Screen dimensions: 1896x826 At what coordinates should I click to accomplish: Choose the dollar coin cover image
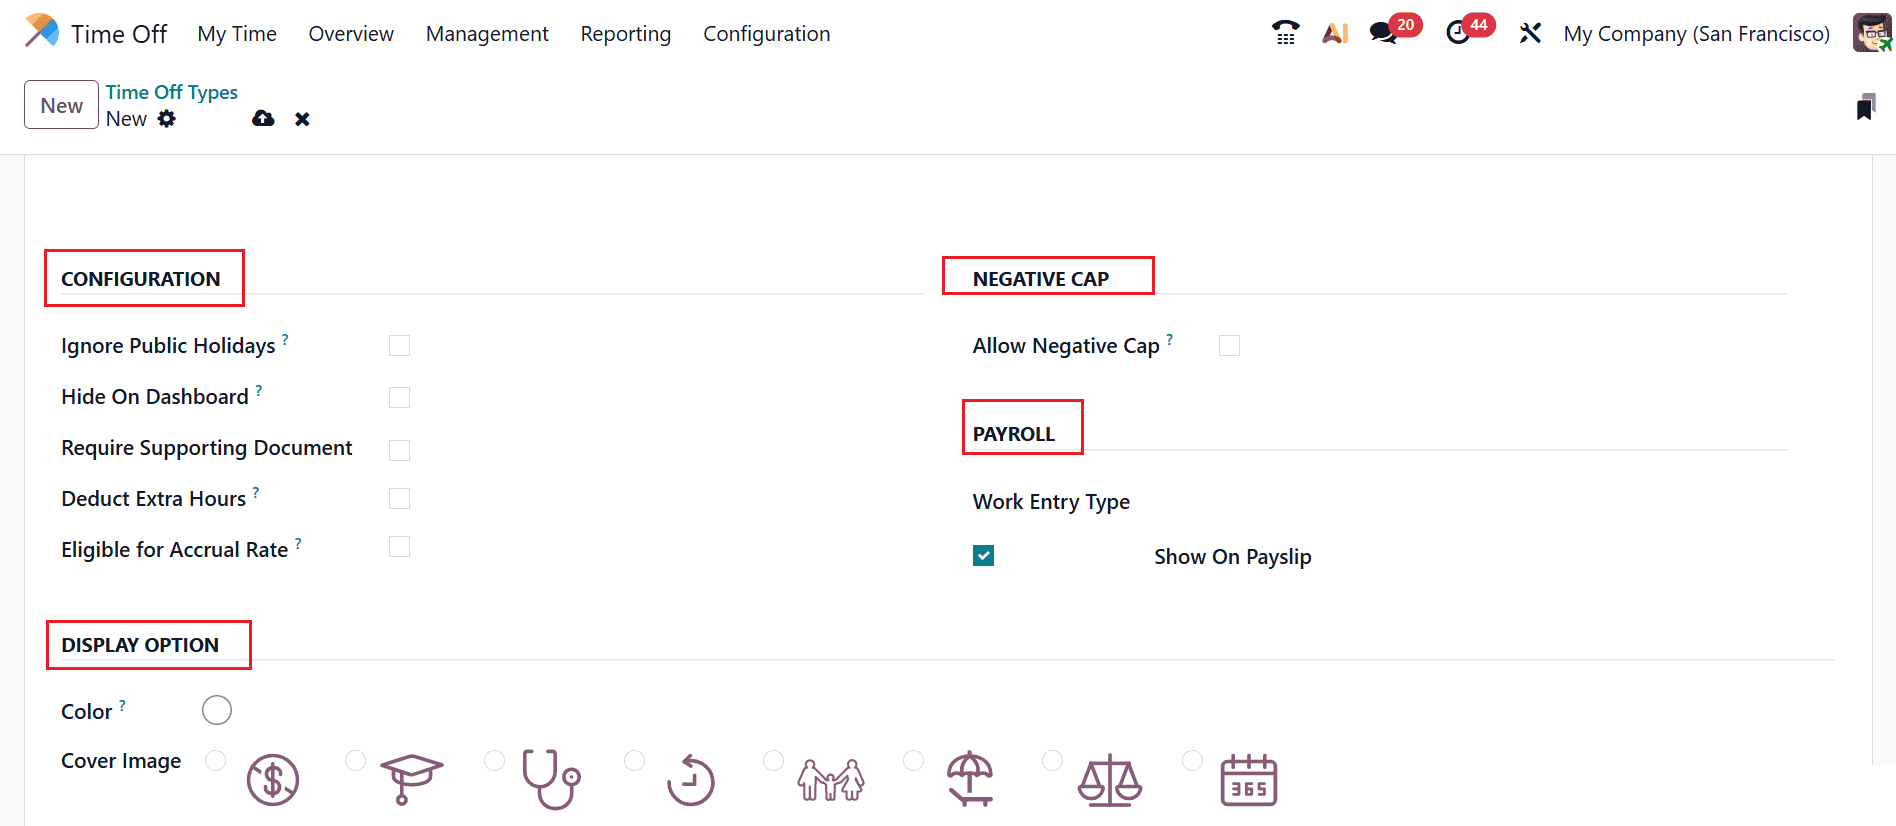pyautogui.click(x=273, y=780)
